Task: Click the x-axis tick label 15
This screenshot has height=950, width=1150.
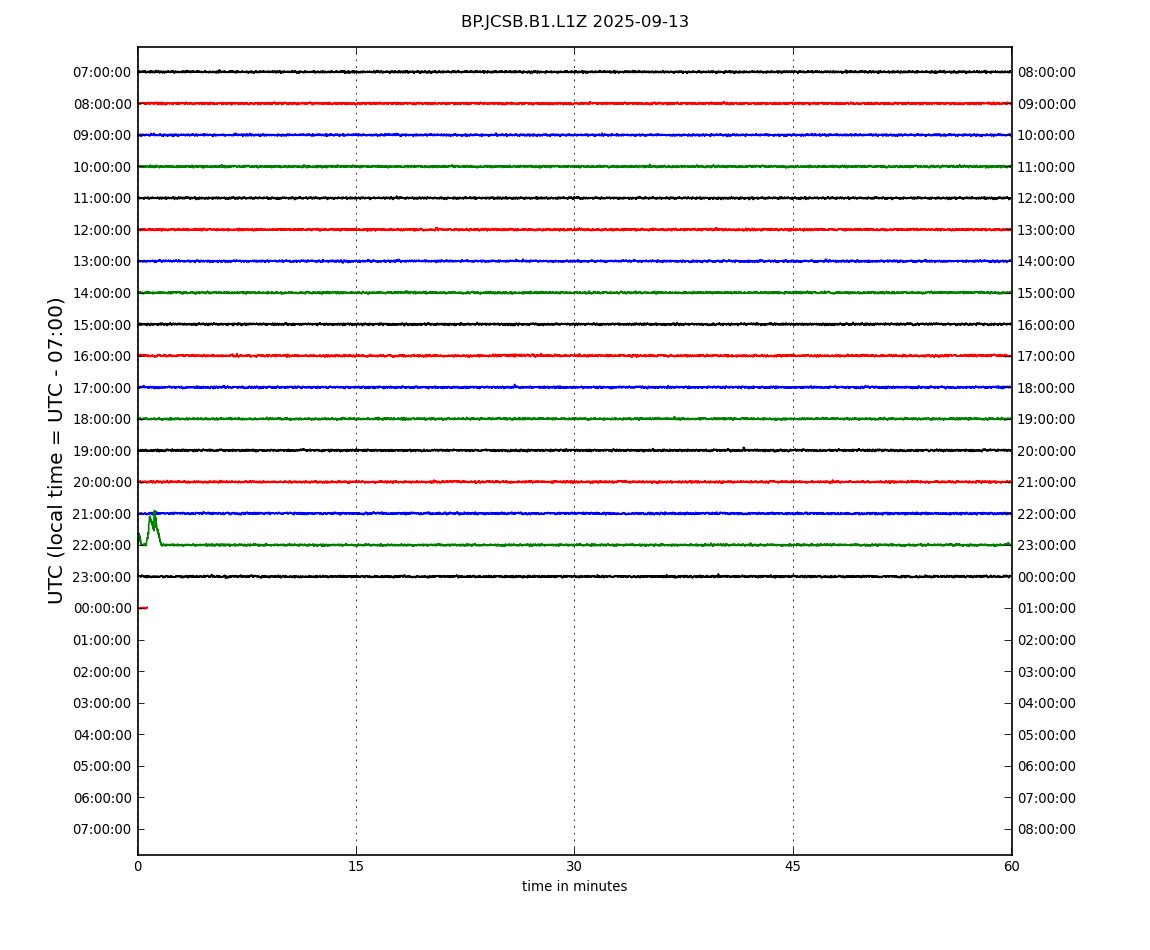Action: click(x=356, y=866)
